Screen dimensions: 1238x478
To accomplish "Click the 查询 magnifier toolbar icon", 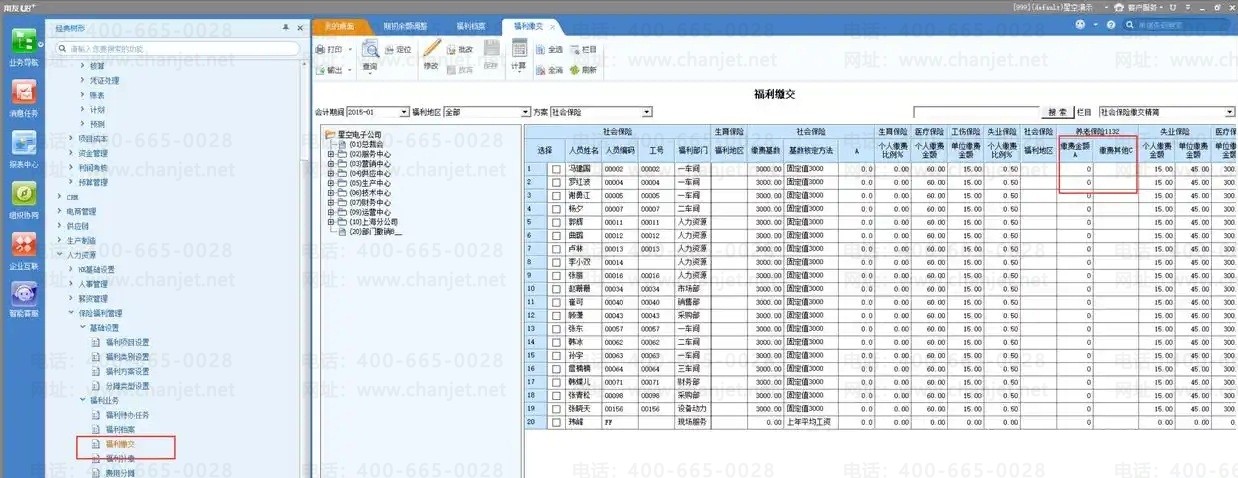I will (x=371, y=50).
